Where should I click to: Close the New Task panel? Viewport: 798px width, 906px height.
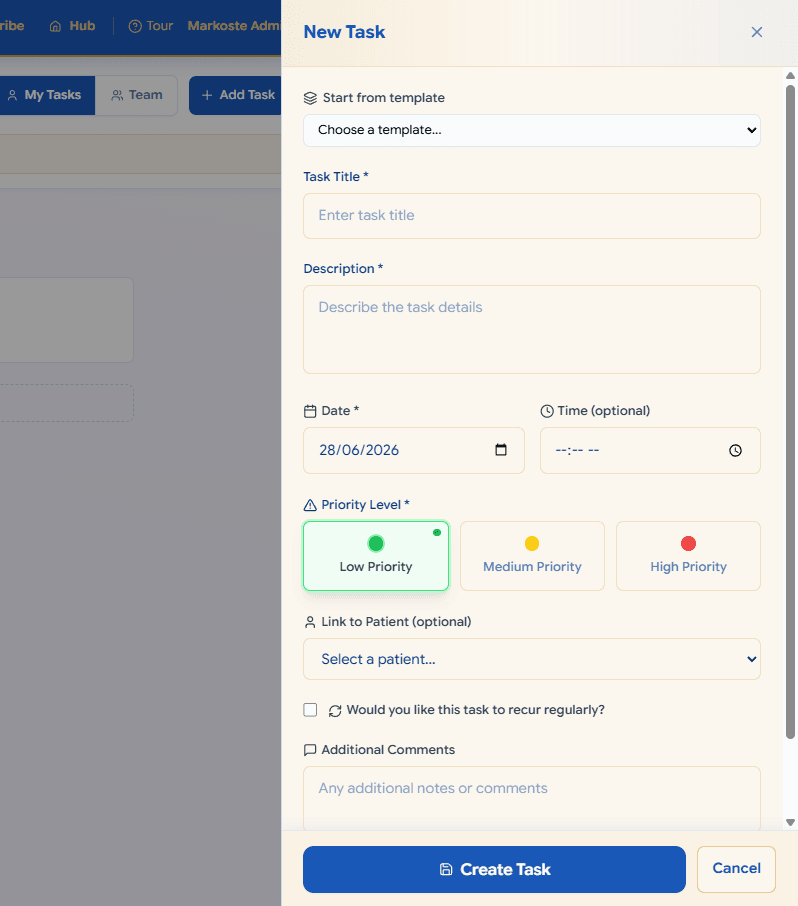click(756, 32)
